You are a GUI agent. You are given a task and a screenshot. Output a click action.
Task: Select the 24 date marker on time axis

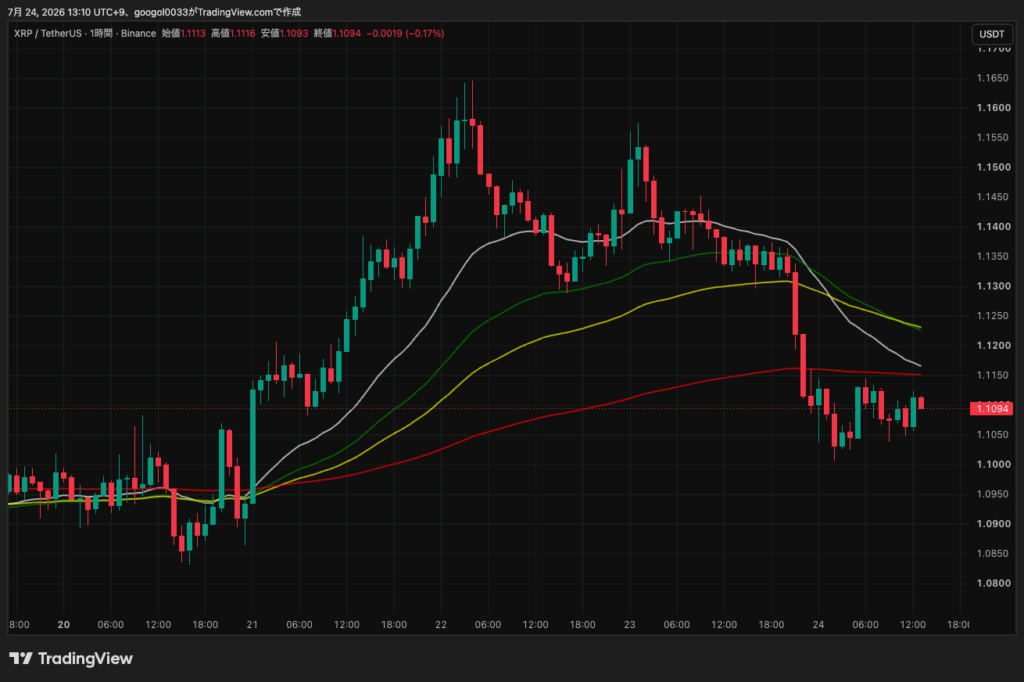pyautogui.click(x=818, y=625)
